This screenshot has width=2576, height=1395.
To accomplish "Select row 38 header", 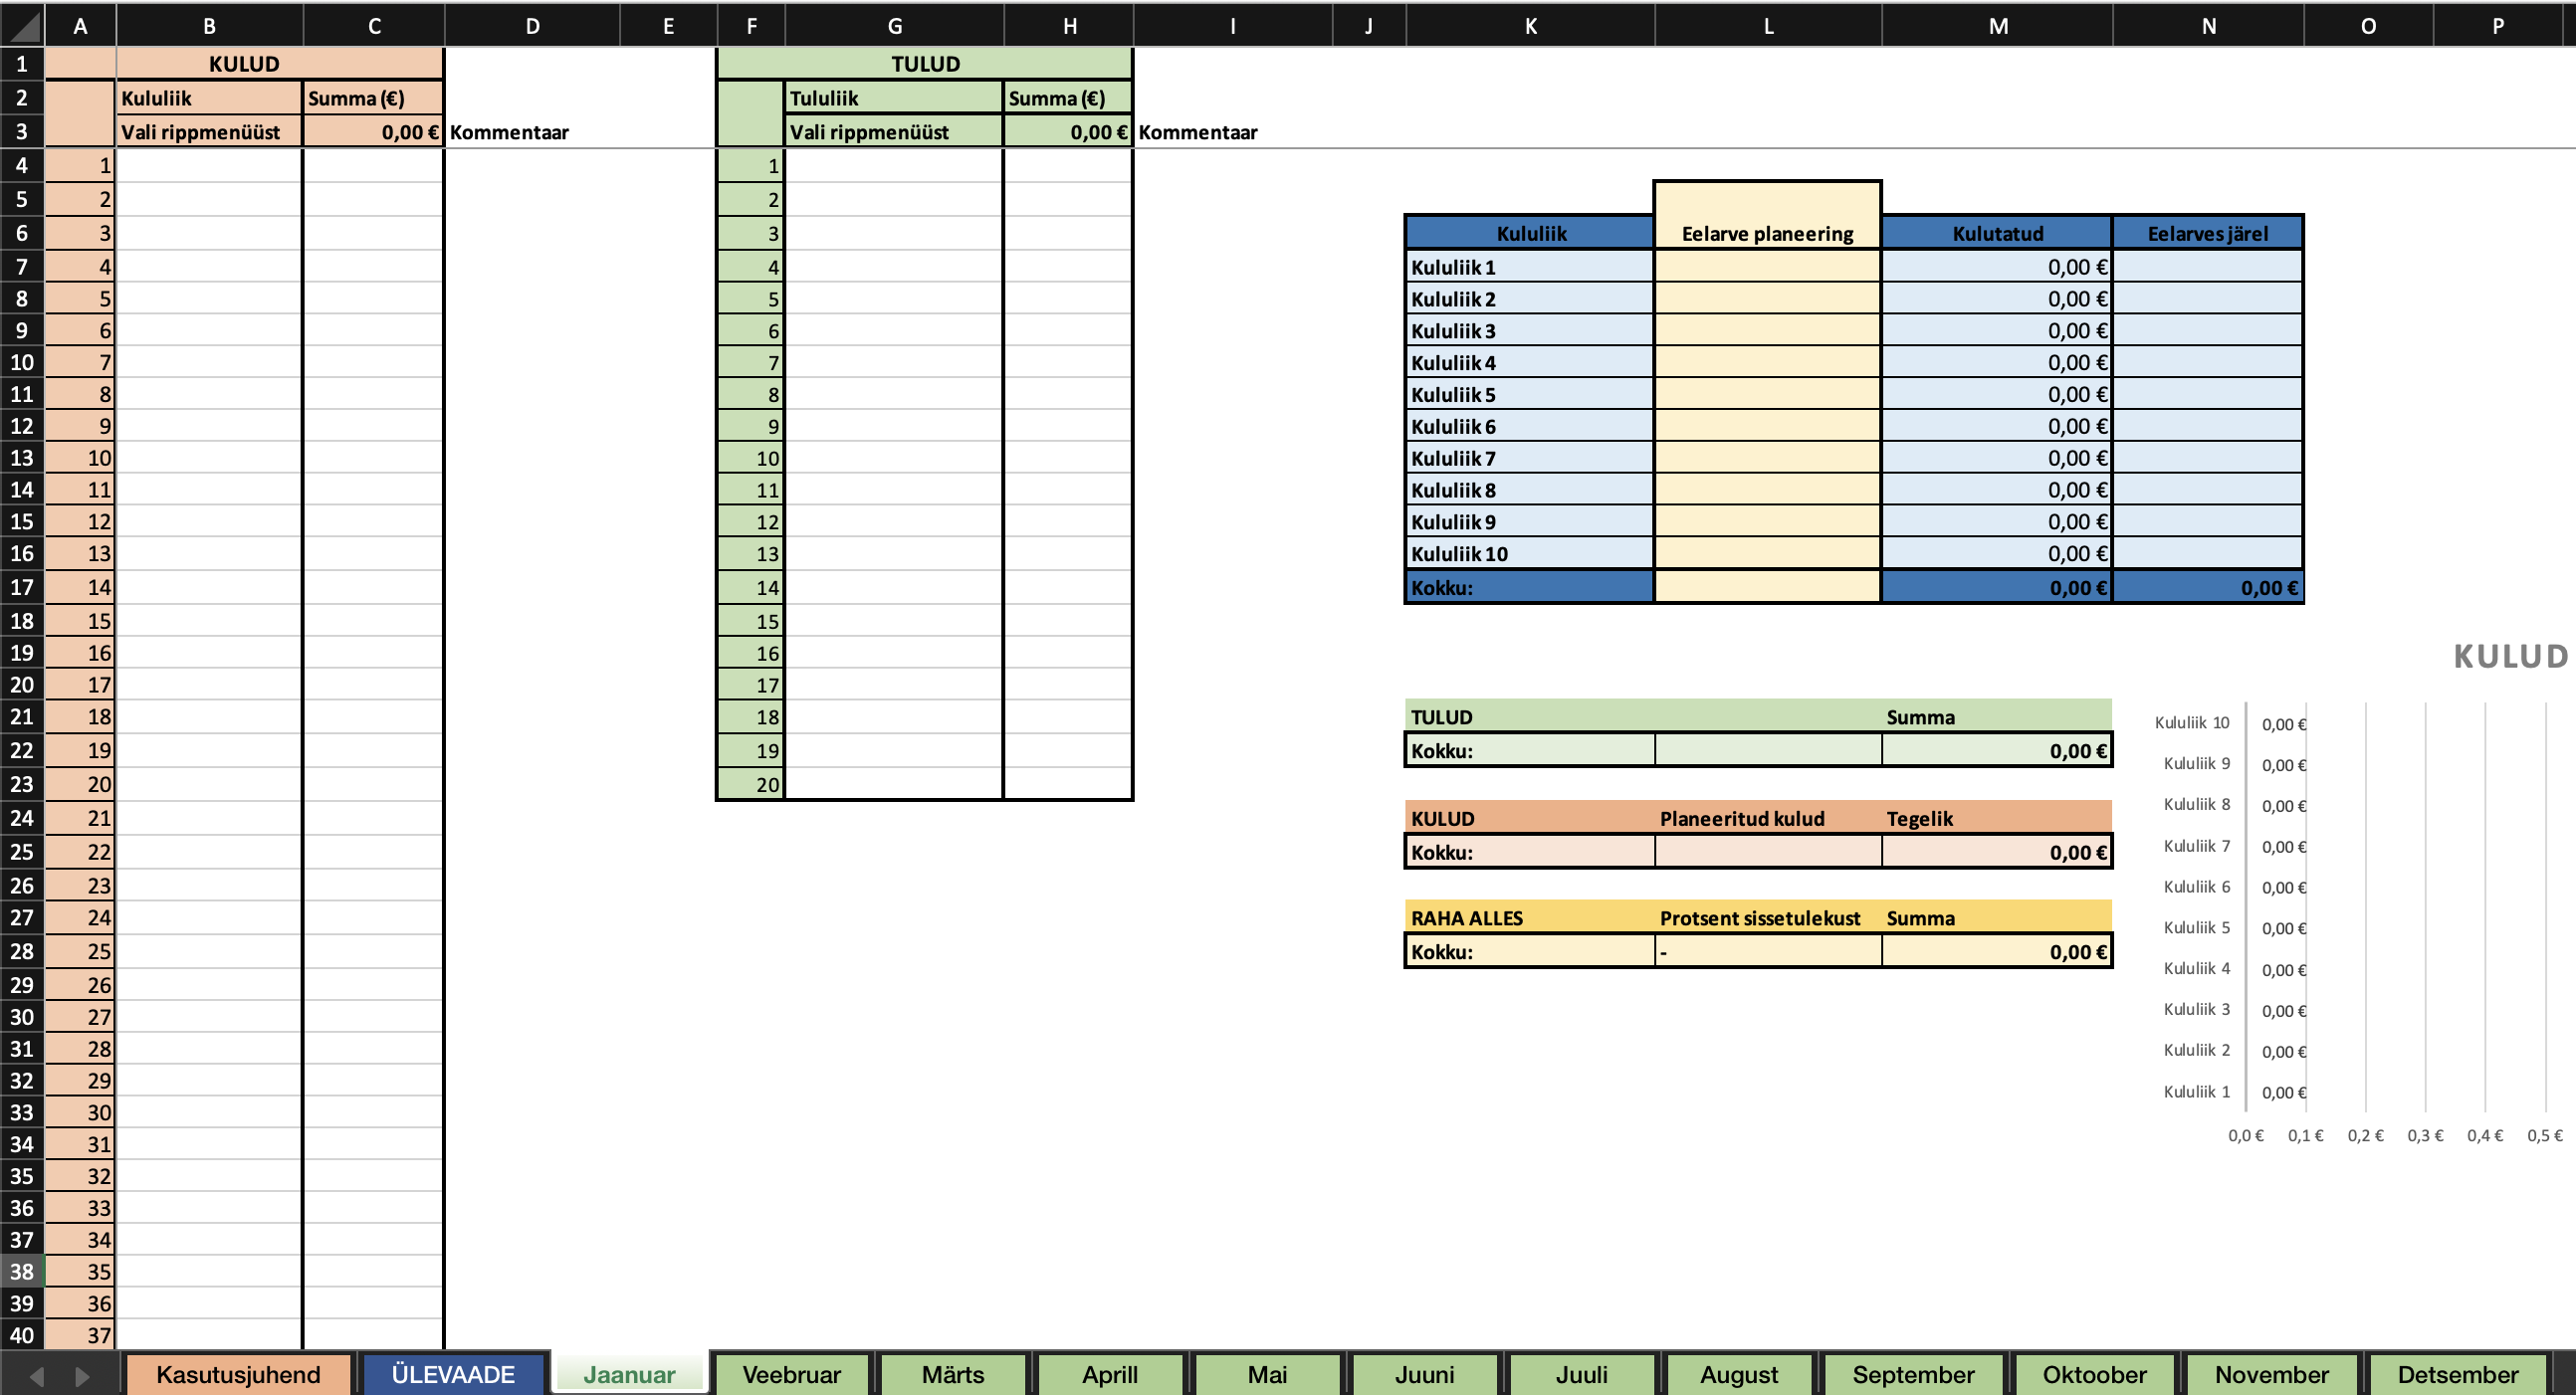I will point(22,1271).
